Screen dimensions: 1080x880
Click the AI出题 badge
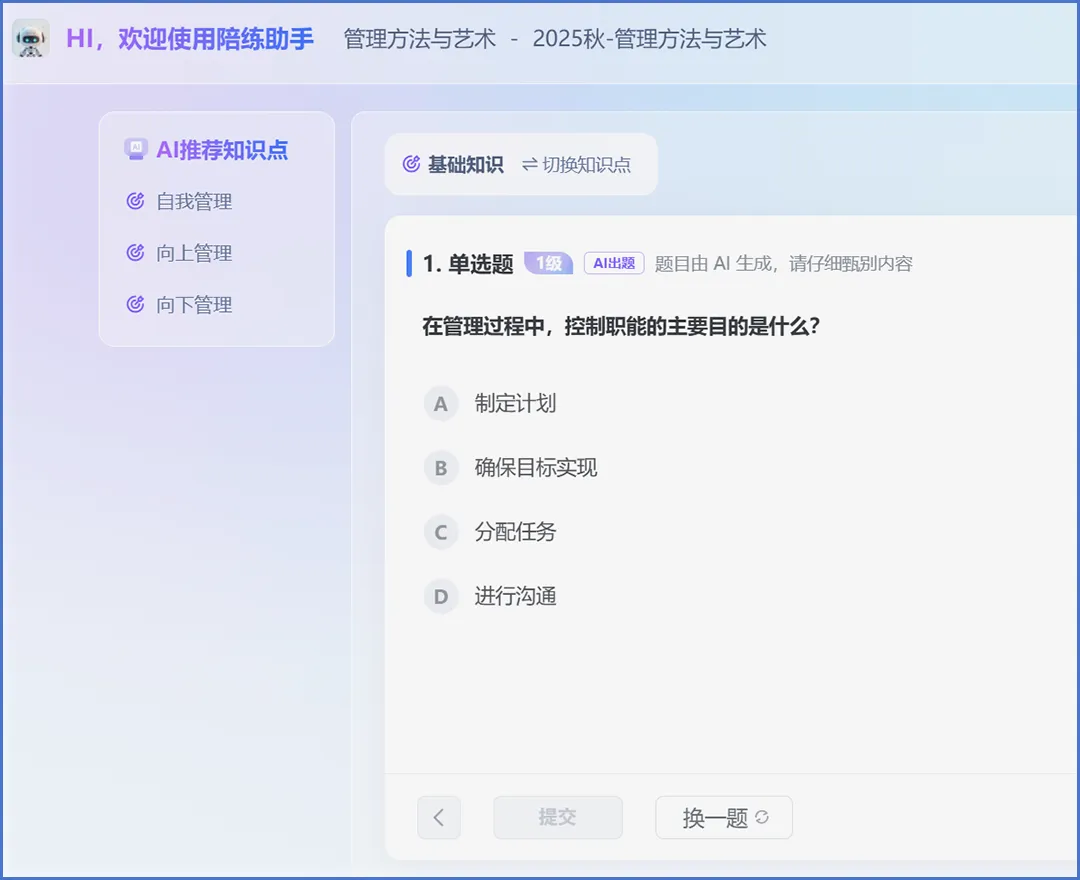614,264
